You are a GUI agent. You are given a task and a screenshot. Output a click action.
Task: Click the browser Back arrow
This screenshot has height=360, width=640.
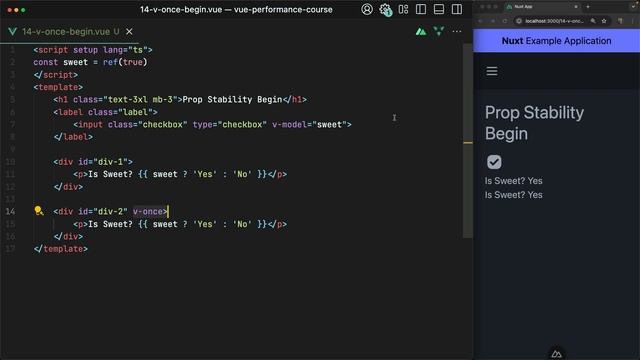coord(481,21)
